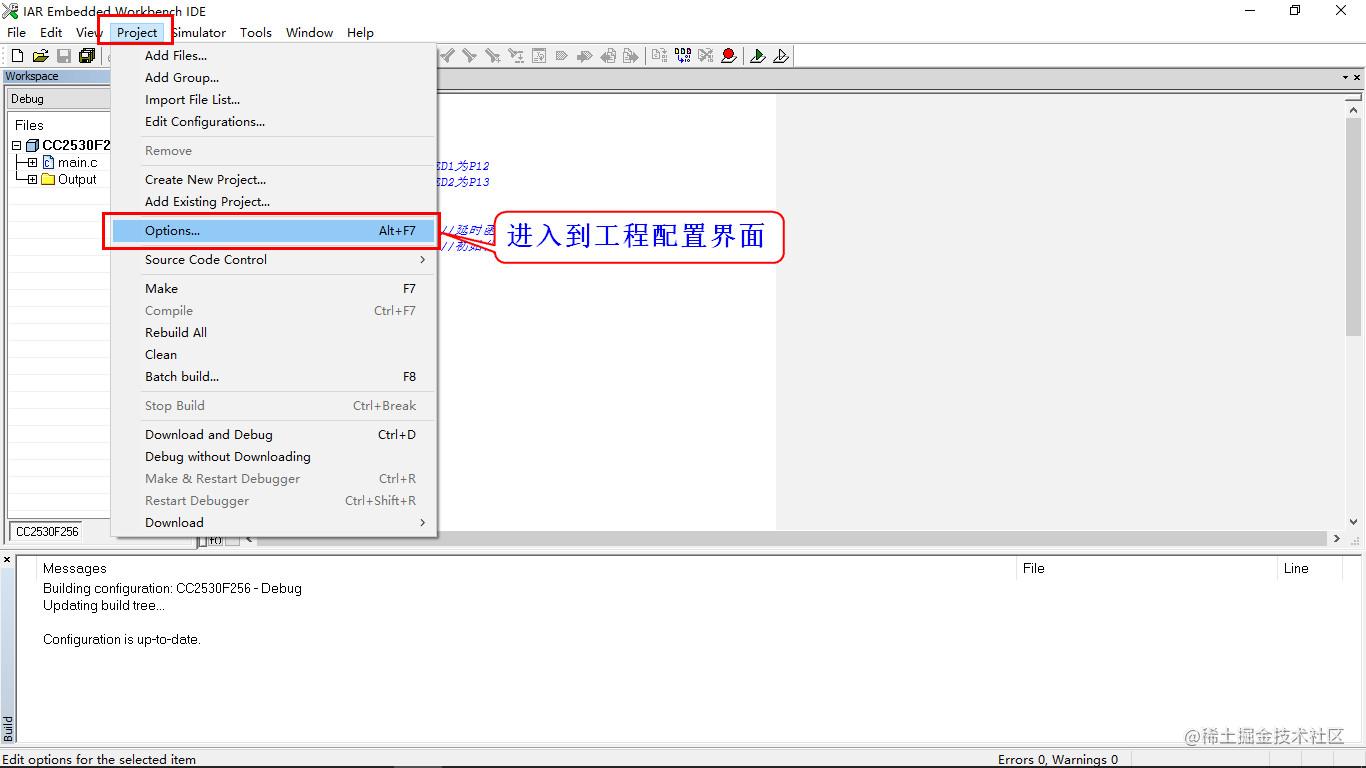Choose Batch build... menu item
Viewport: 1366px width, 768px height.
(x=274, y=376)
